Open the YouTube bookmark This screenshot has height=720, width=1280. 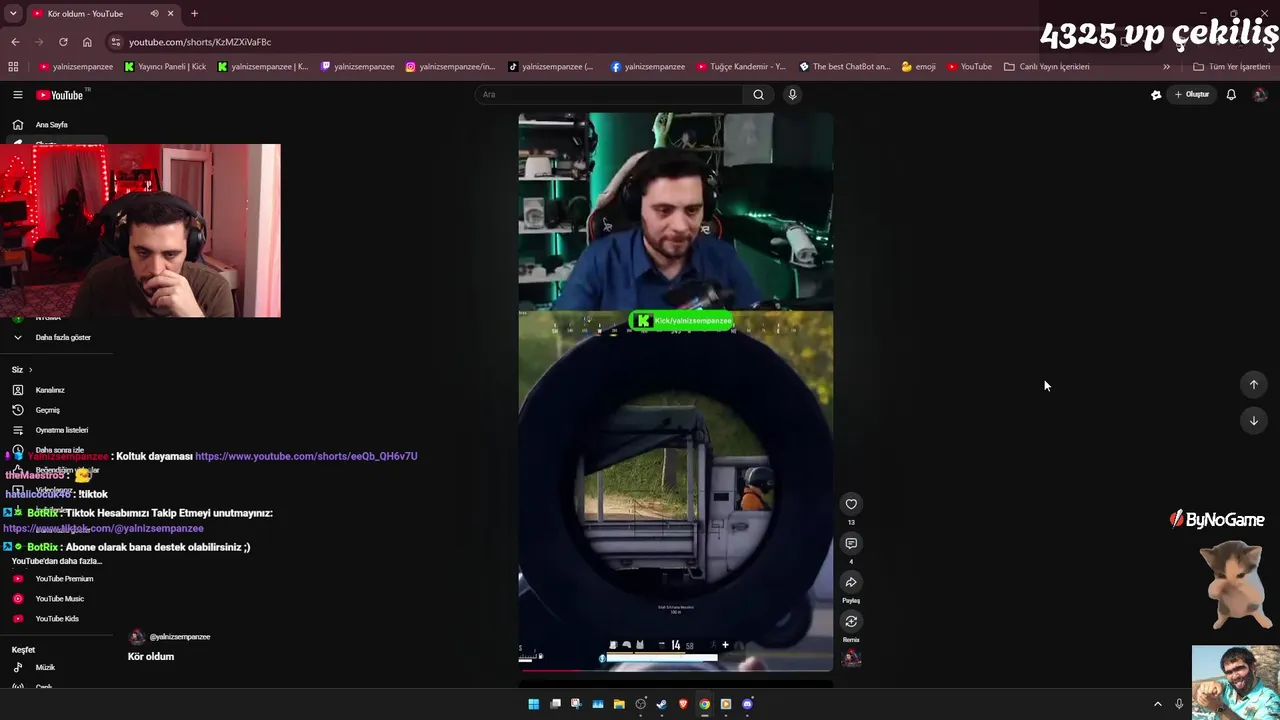click(x=970, y=67)
